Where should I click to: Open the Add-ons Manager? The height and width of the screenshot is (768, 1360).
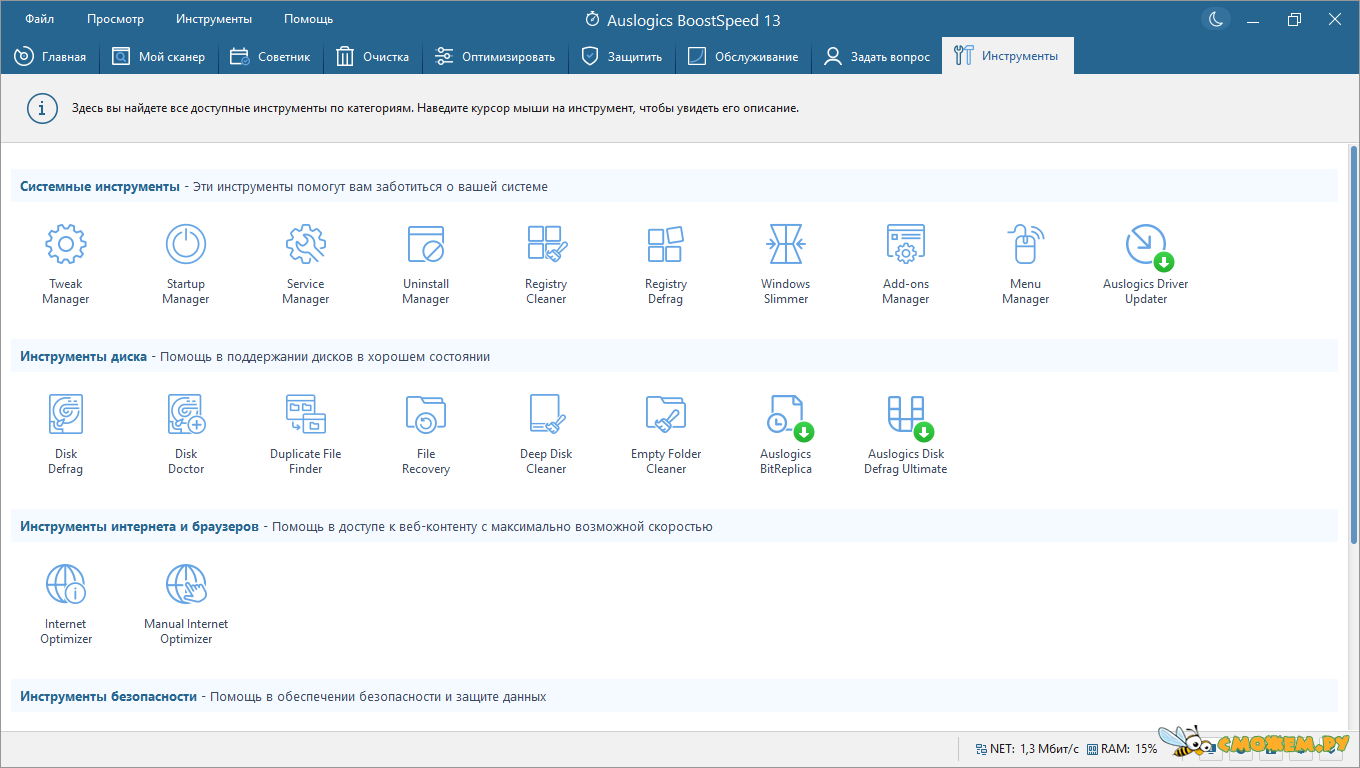pyautogui.click(x=906, y=264)
